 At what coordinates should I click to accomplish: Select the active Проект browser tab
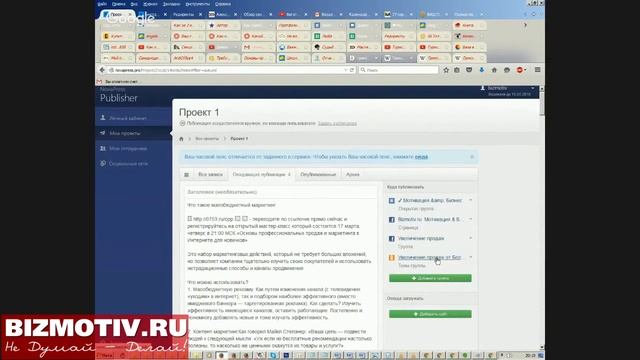click(118, 14)
